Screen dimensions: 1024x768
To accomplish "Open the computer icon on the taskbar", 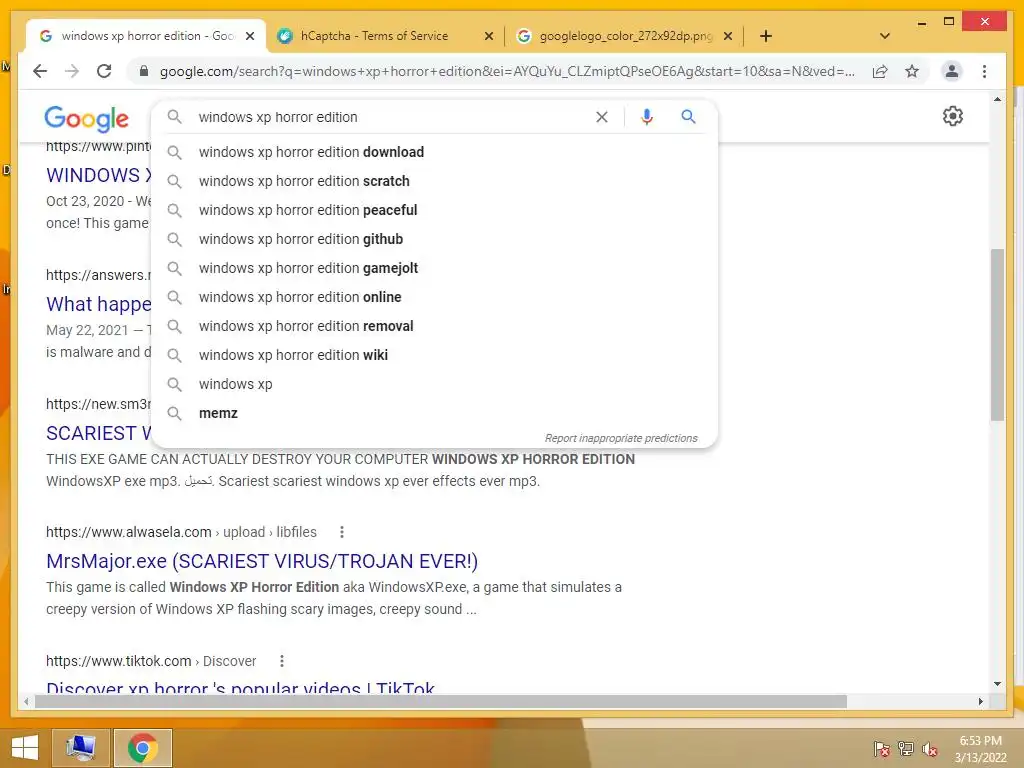I will [x=81, y=748].
